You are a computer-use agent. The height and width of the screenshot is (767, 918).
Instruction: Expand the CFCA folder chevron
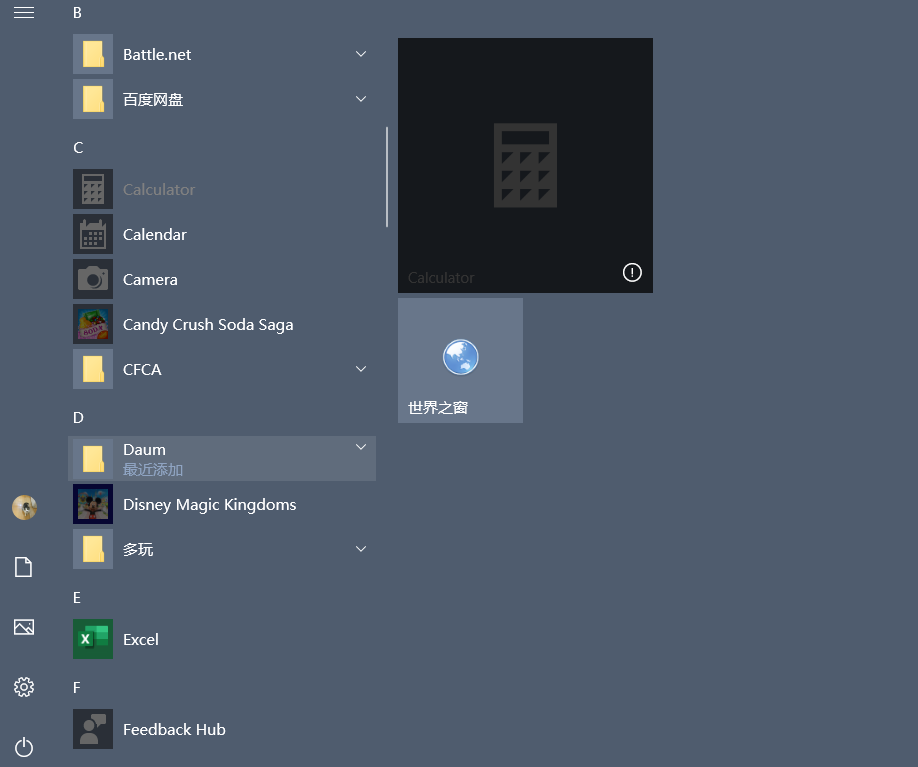click(361, 369)
